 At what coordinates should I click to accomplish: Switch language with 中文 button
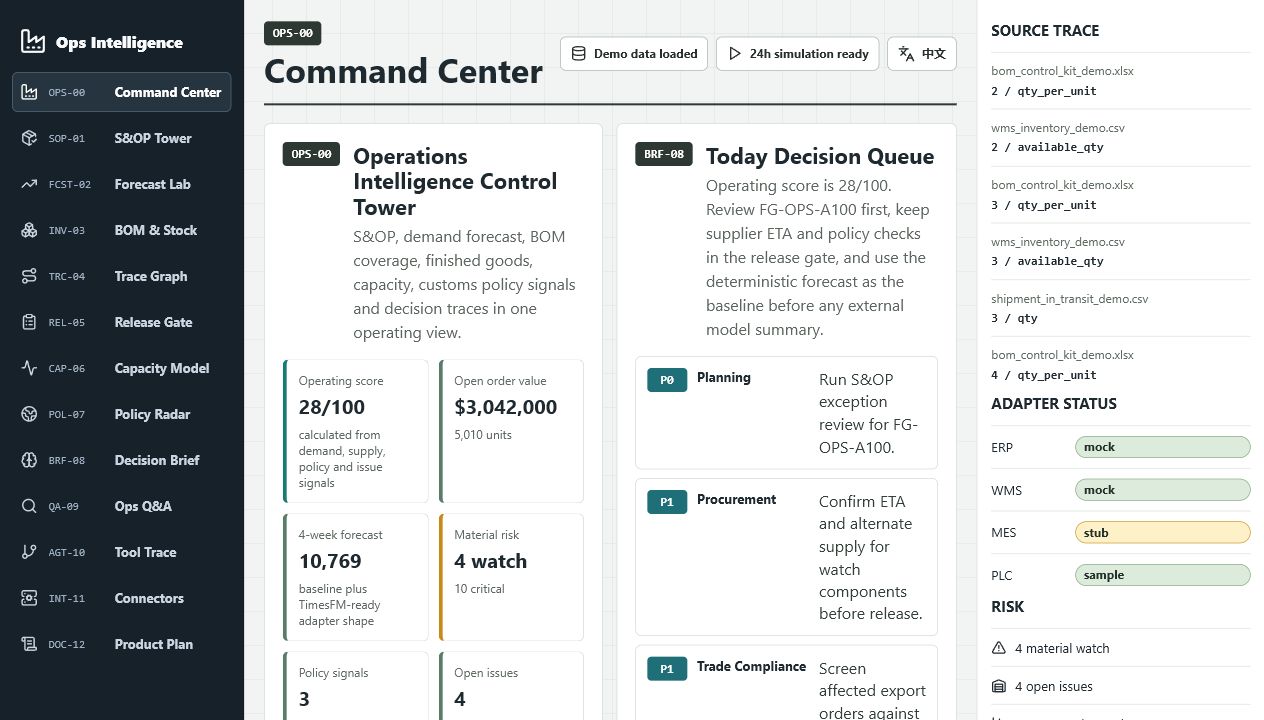click(922, 54)
